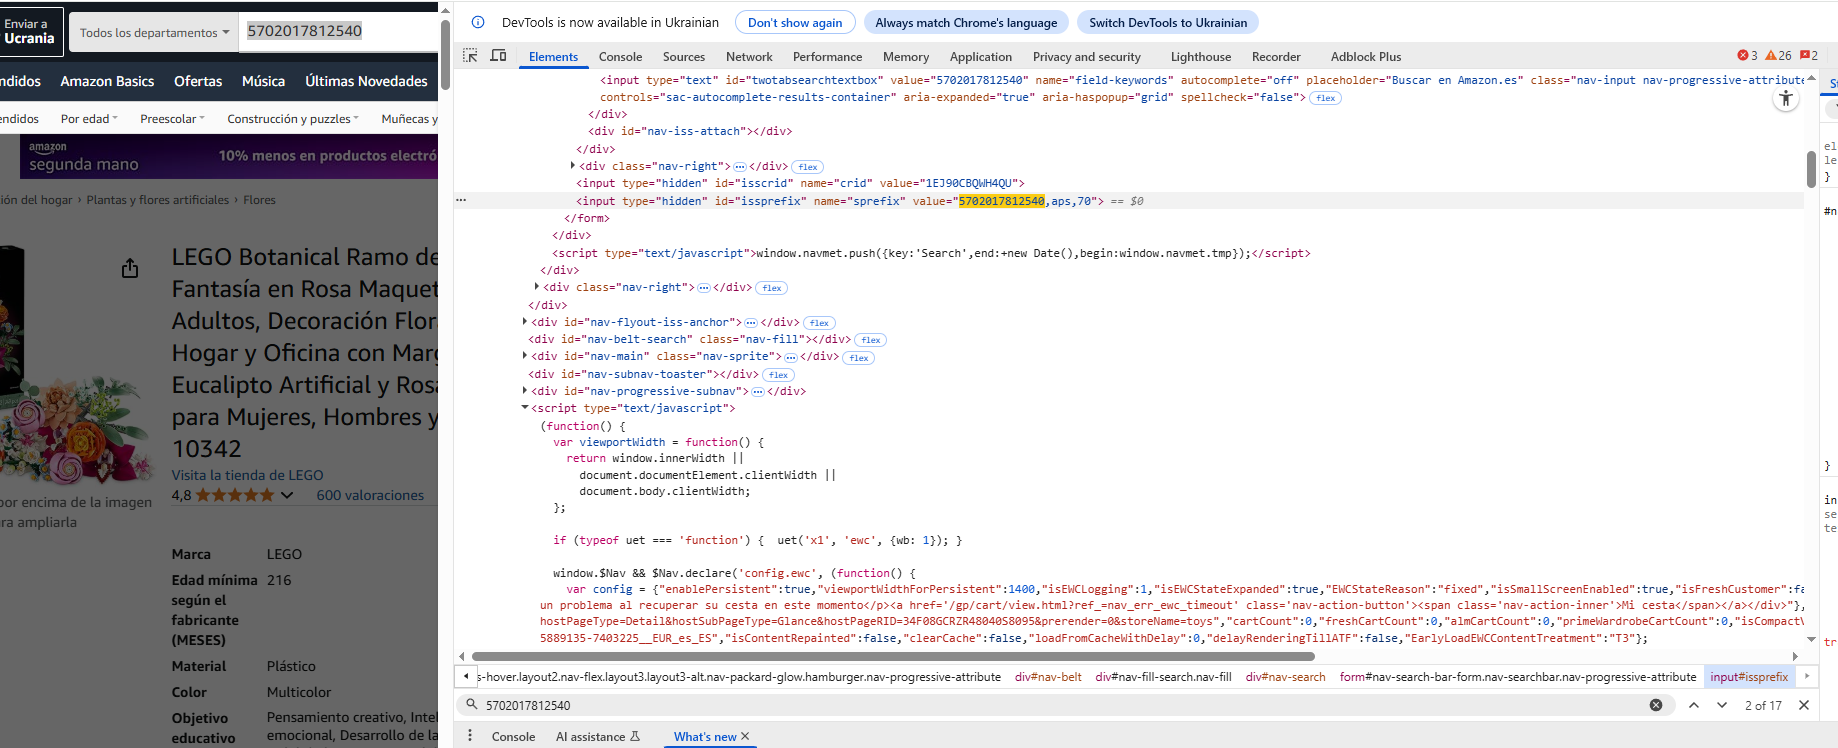The height and width of the screenshot is (748, 1838).
Task: Open the issues counter showing 2
Action: click(1809, 56)
